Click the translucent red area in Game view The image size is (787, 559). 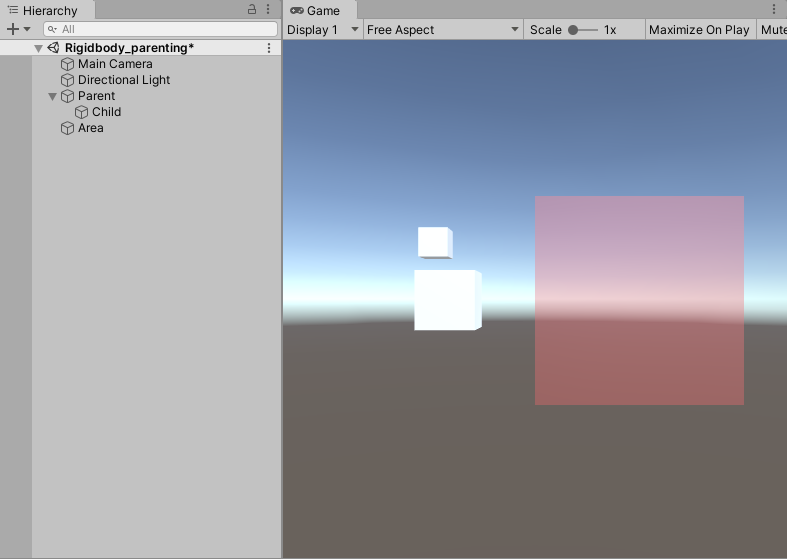(639, 300)
